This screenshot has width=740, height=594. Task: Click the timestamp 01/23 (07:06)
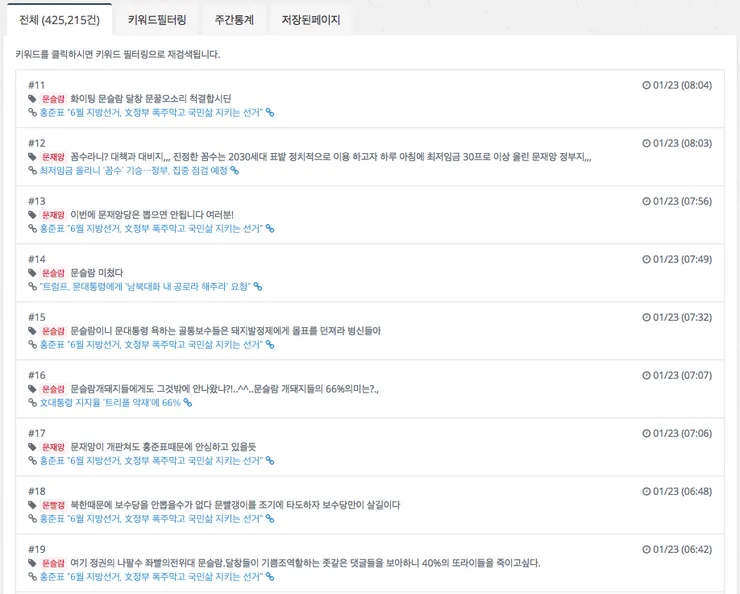point(682,433)
